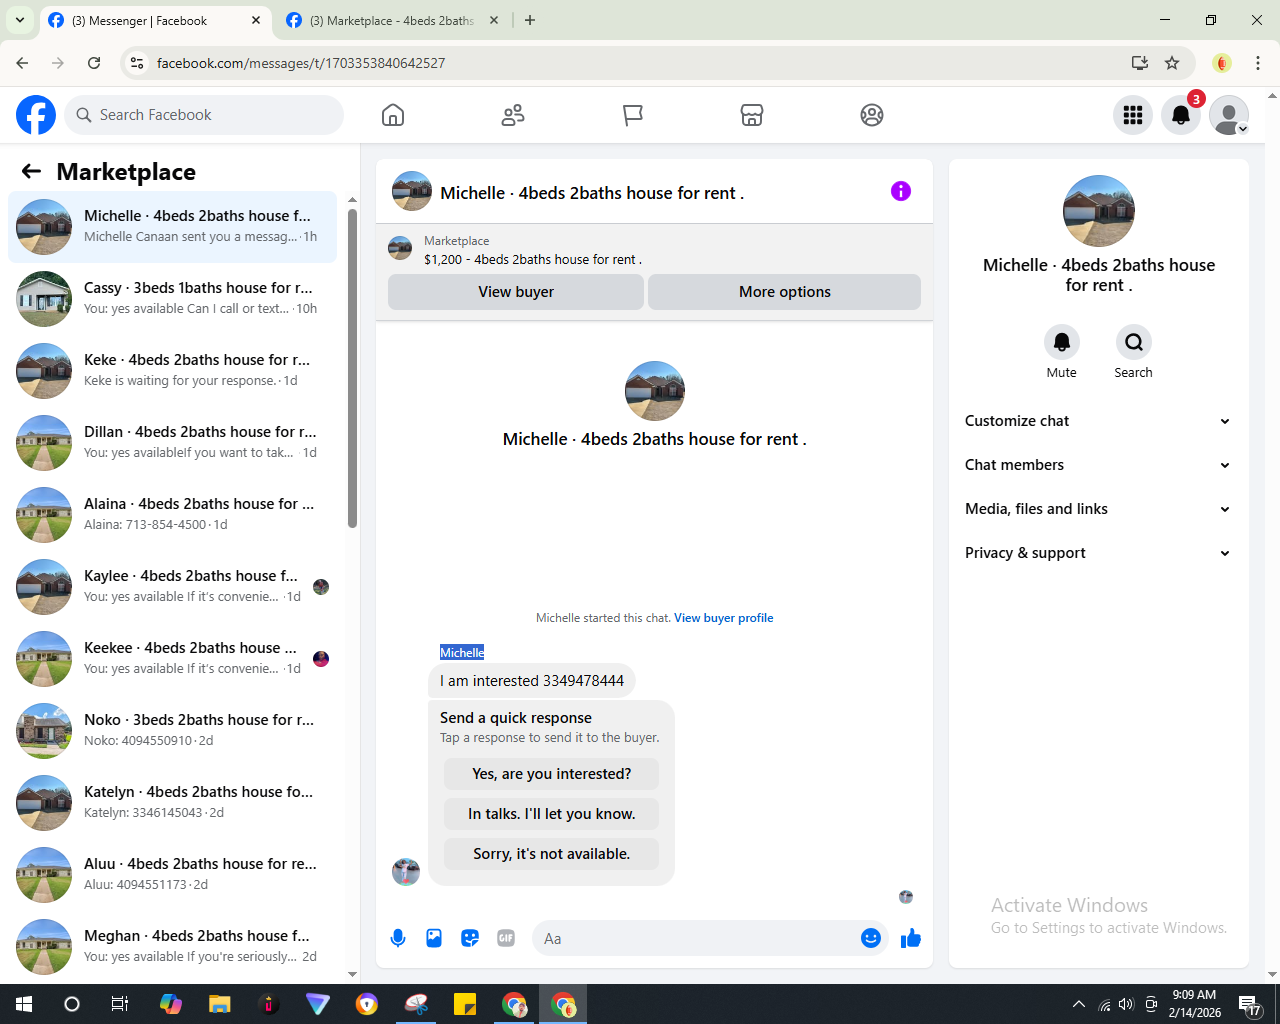Click listing thumbnail in Marketplace banner

click(400, 248)
